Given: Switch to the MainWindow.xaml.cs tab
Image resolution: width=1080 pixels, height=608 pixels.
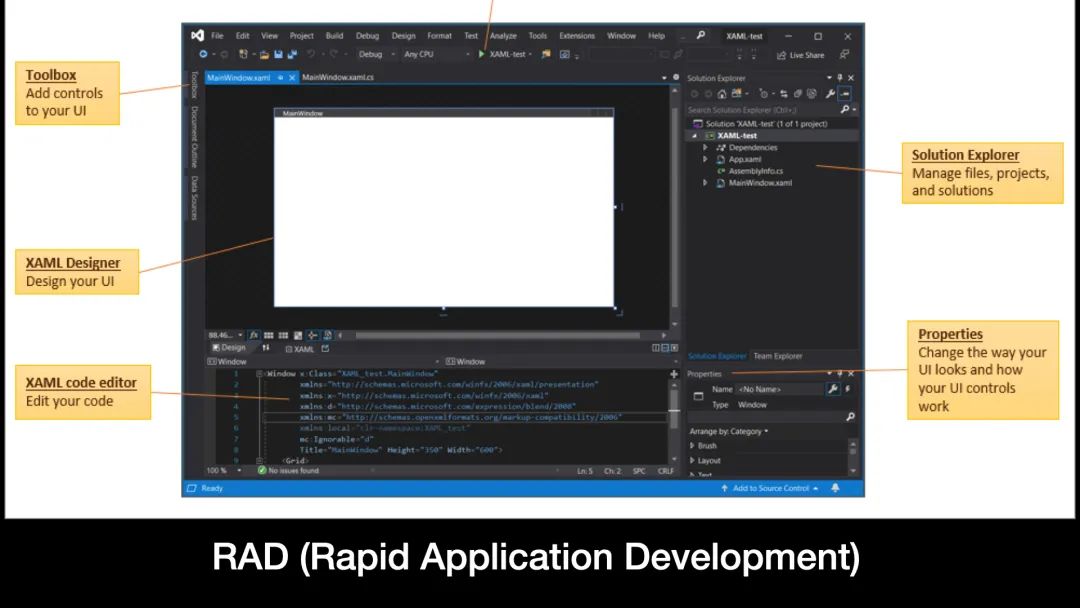Looking at the screenshot, I should pyautogui.click(x=338, y=77).
